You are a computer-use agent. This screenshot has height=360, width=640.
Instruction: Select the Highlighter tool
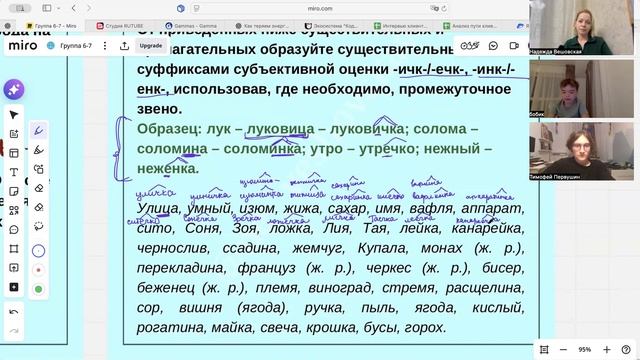[39, 150]
